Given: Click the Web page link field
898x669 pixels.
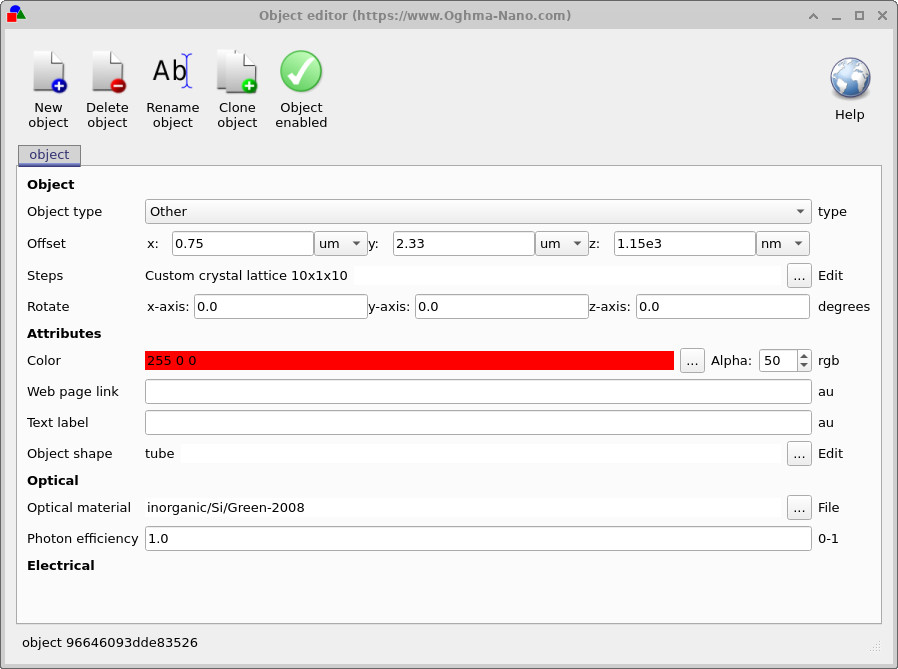Looking at the screenshot, I should (x=478, y=392).
